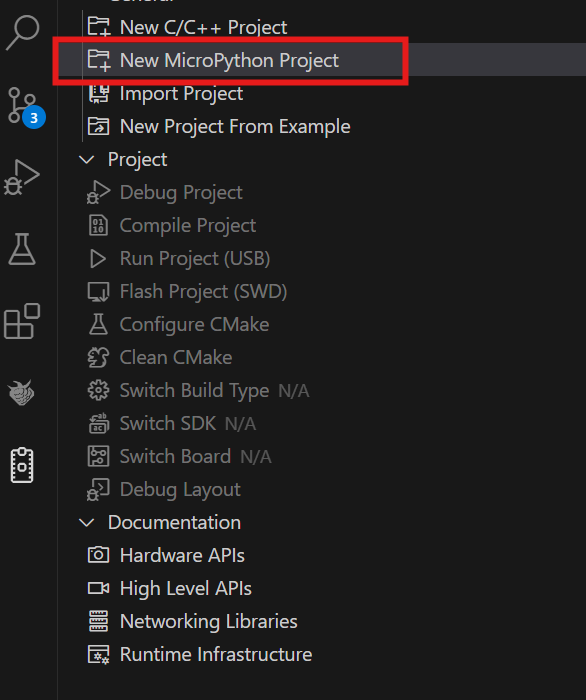Click the Hardware APIs camera icon
This screenshot has height=700, width=586.
pyautogui.click(x=98, y=555)
